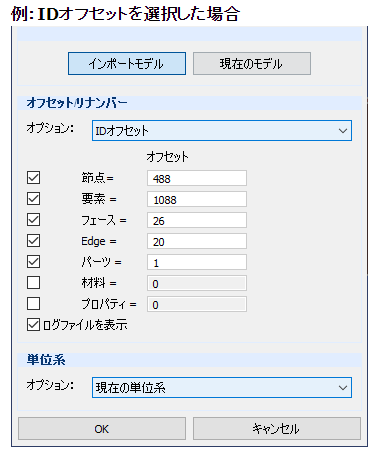The height and width of the screenshot is (450, 373).
Task: Toggle the 要素 offset checkbox
Action: click(x=33, y=199)
